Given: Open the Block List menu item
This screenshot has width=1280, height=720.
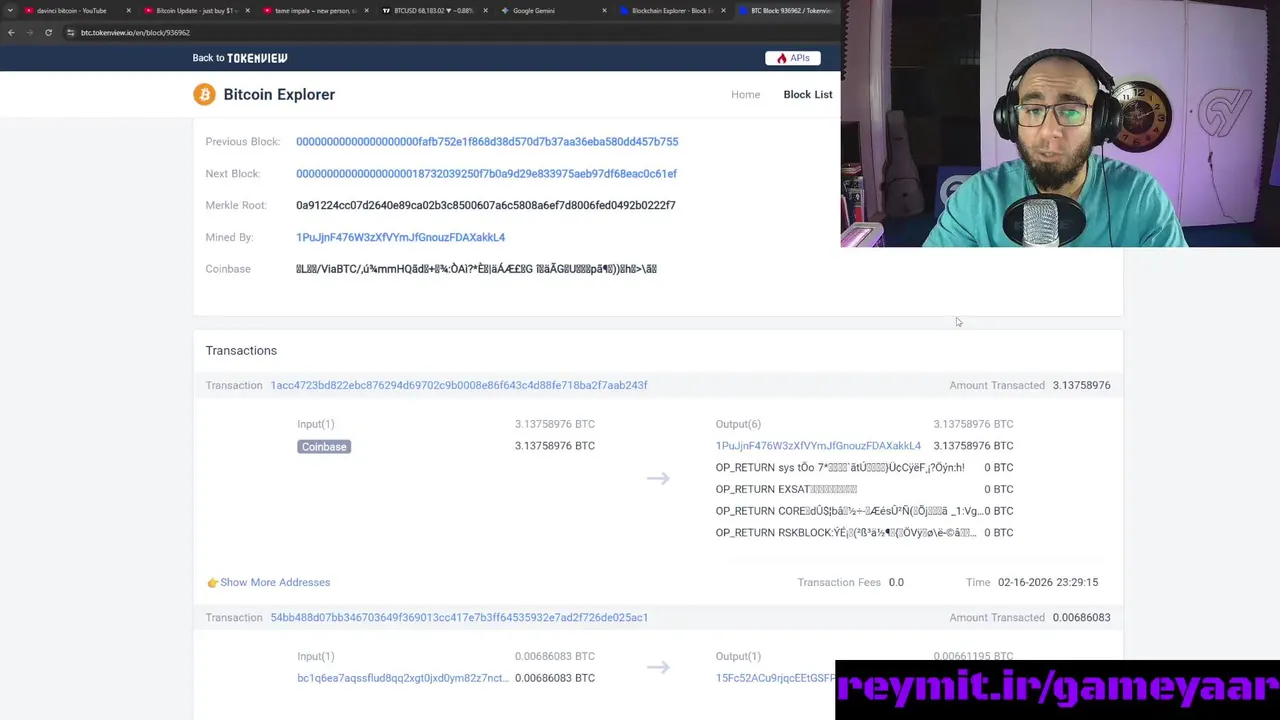Looking at the screenshot, I should pos(808,94).
